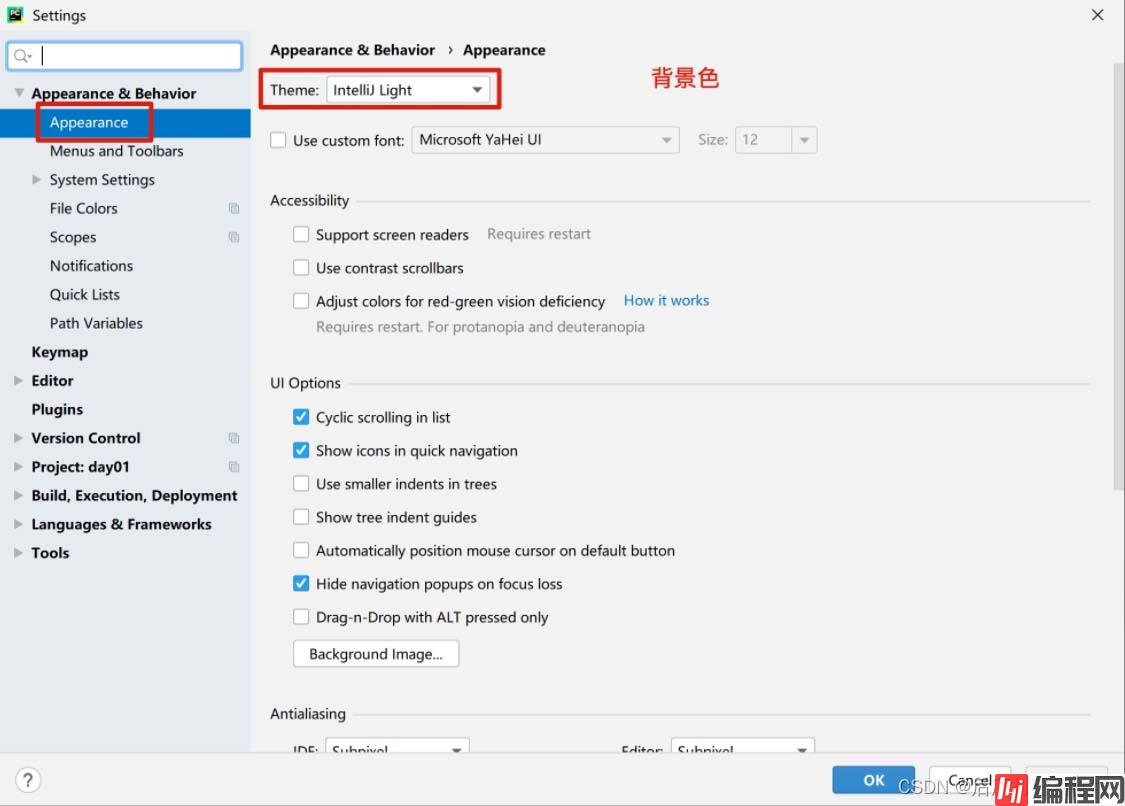1125x806 pixels.
Task: Enable Show tree indent guides
Action: (301, 517)
